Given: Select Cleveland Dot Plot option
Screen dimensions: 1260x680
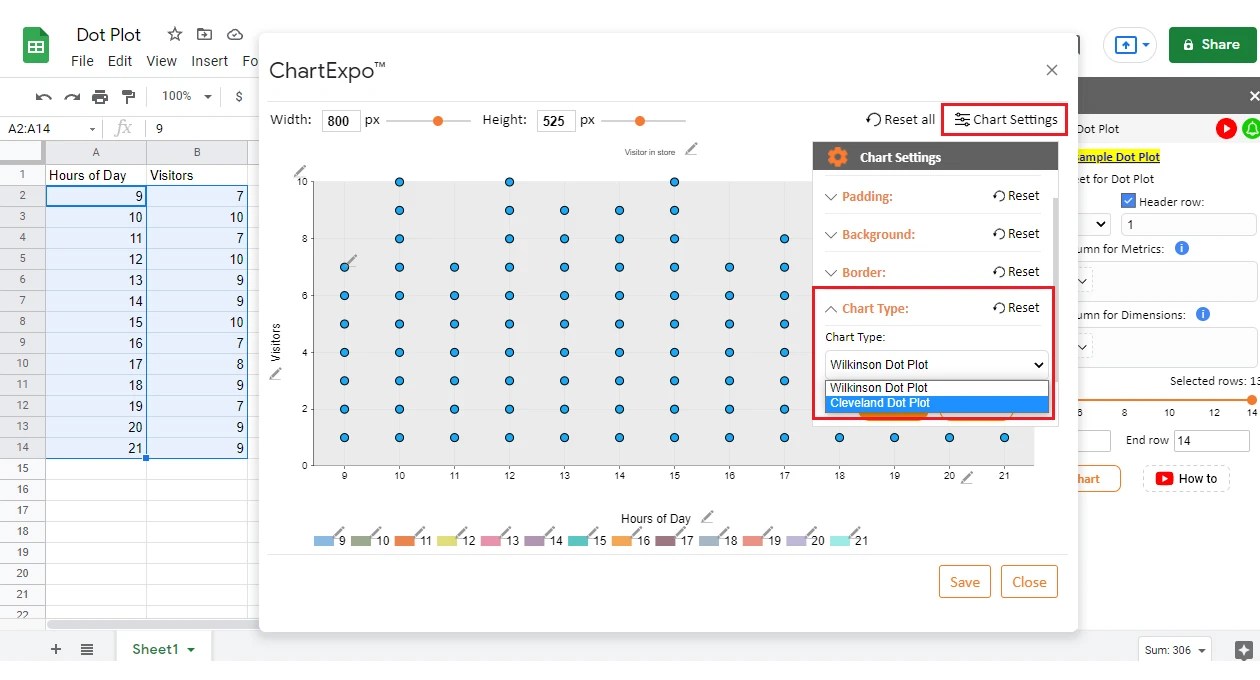Looking at the screenshot, I should click(x=936, y=403).
